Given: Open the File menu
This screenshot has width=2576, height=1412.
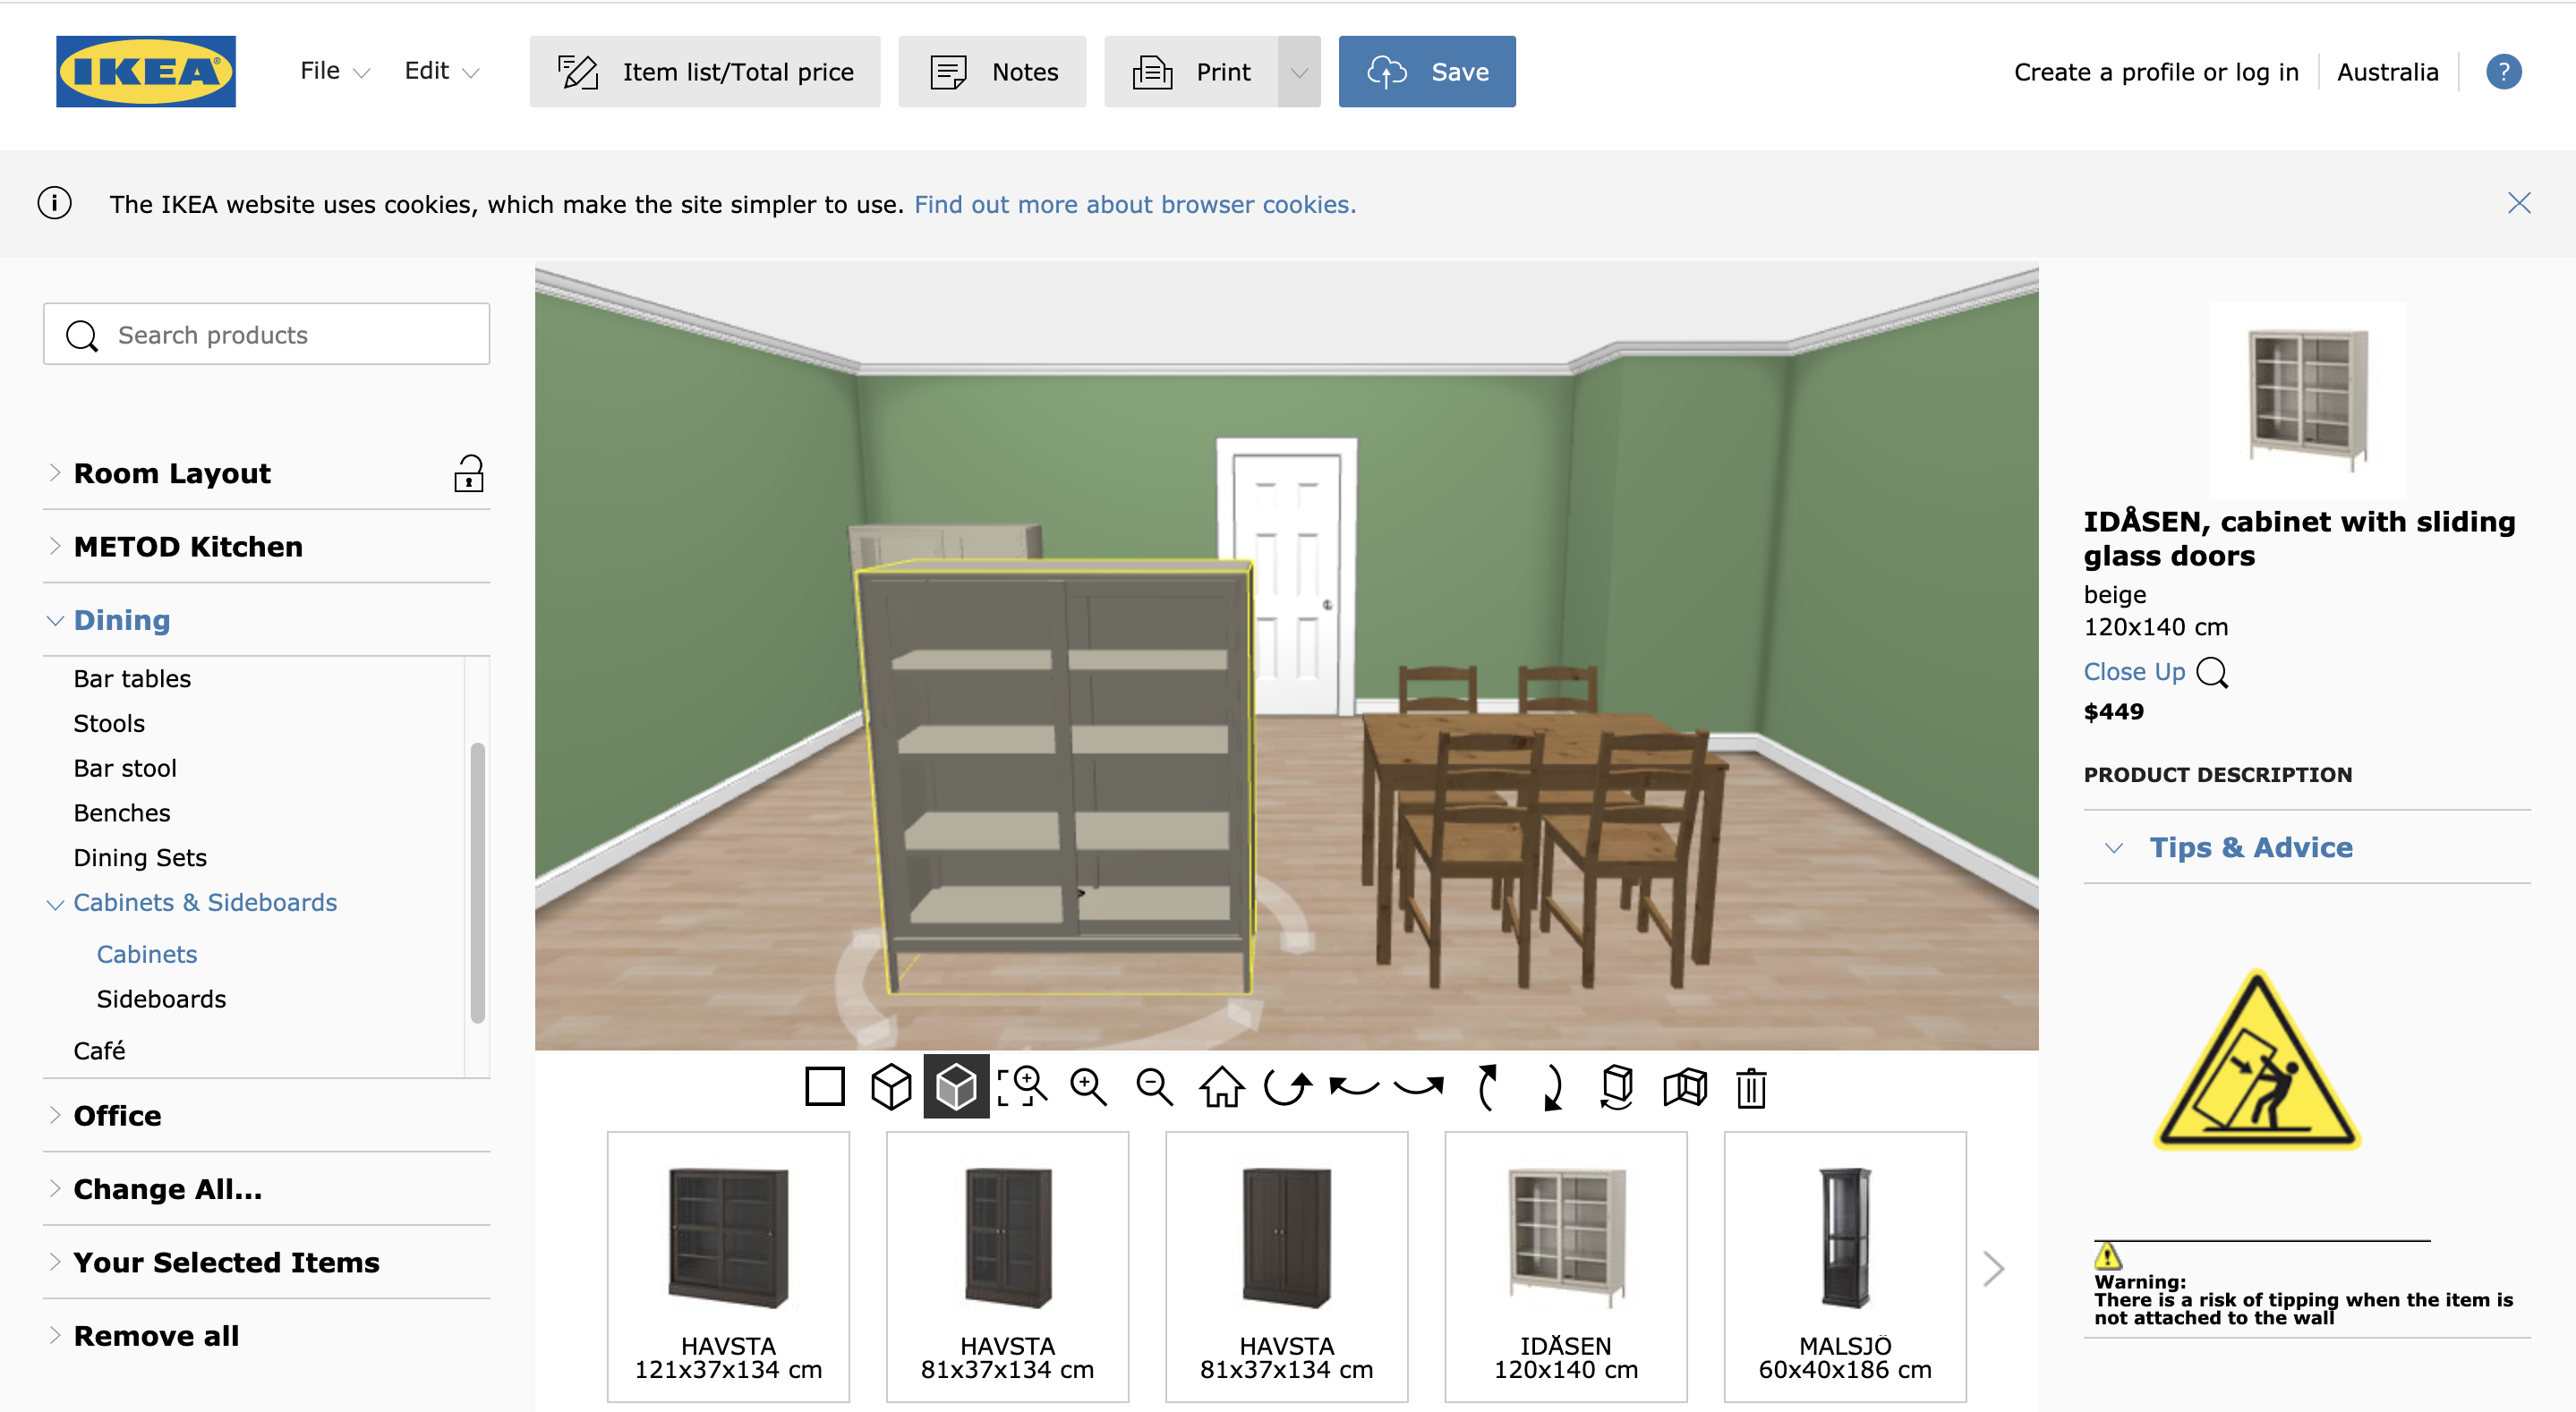Looking at the screenshot, I should tap(335, 71).
